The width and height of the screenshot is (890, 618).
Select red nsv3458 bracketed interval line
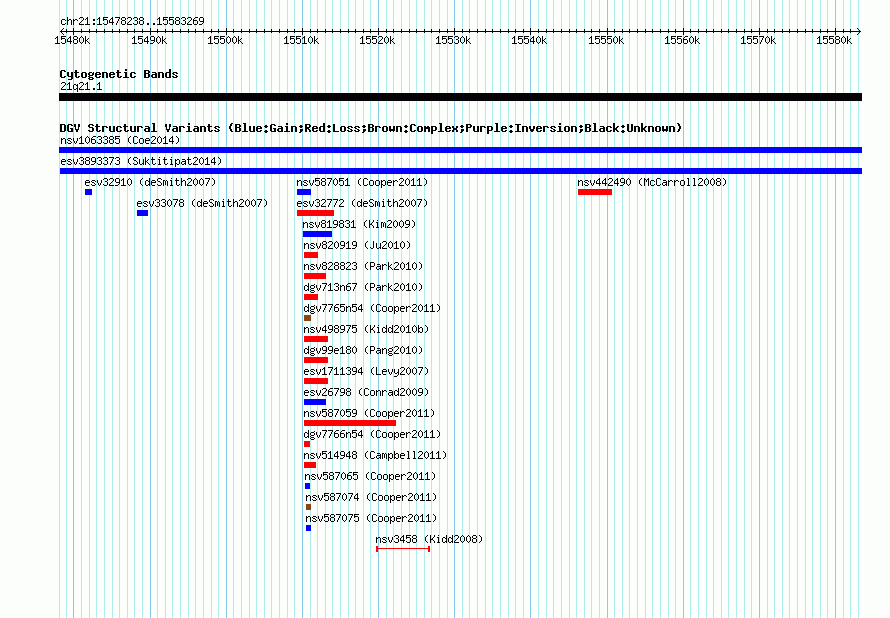pos(403,549)
